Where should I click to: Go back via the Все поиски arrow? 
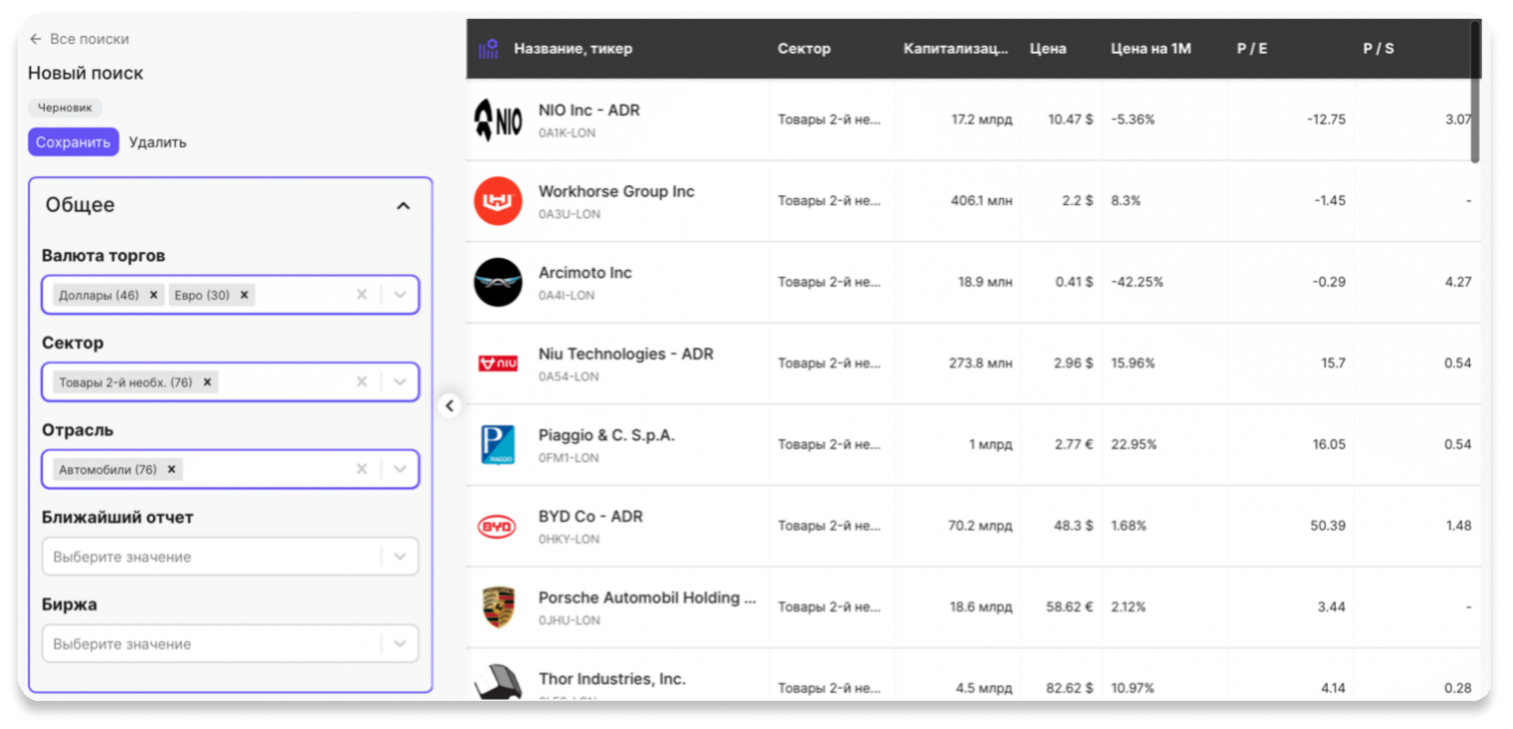[36, 39]
